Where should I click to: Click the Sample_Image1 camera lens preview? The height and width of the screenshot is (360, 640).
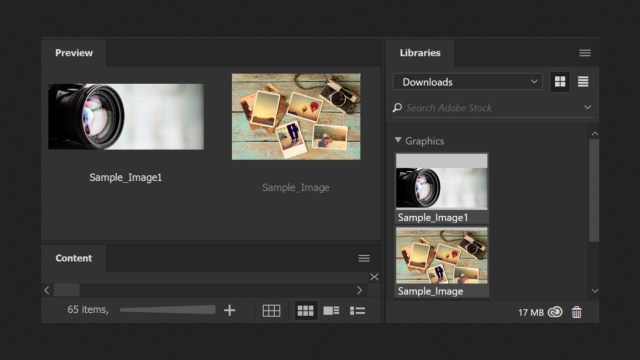coord(126,117)
